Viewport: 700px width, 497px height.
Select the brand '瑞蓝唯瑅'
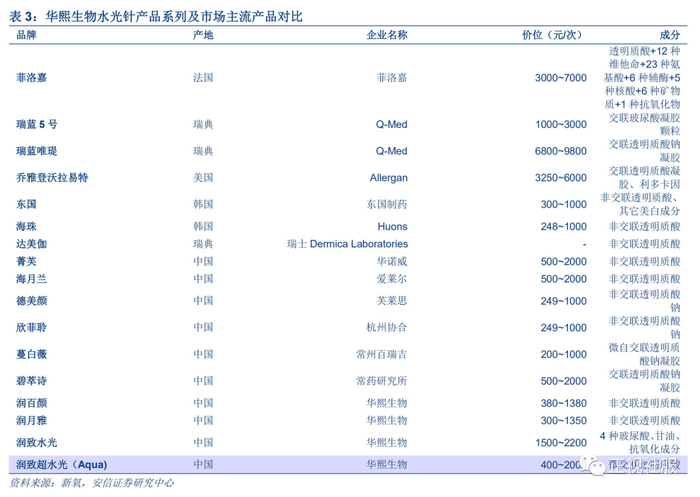coord(37,151)
